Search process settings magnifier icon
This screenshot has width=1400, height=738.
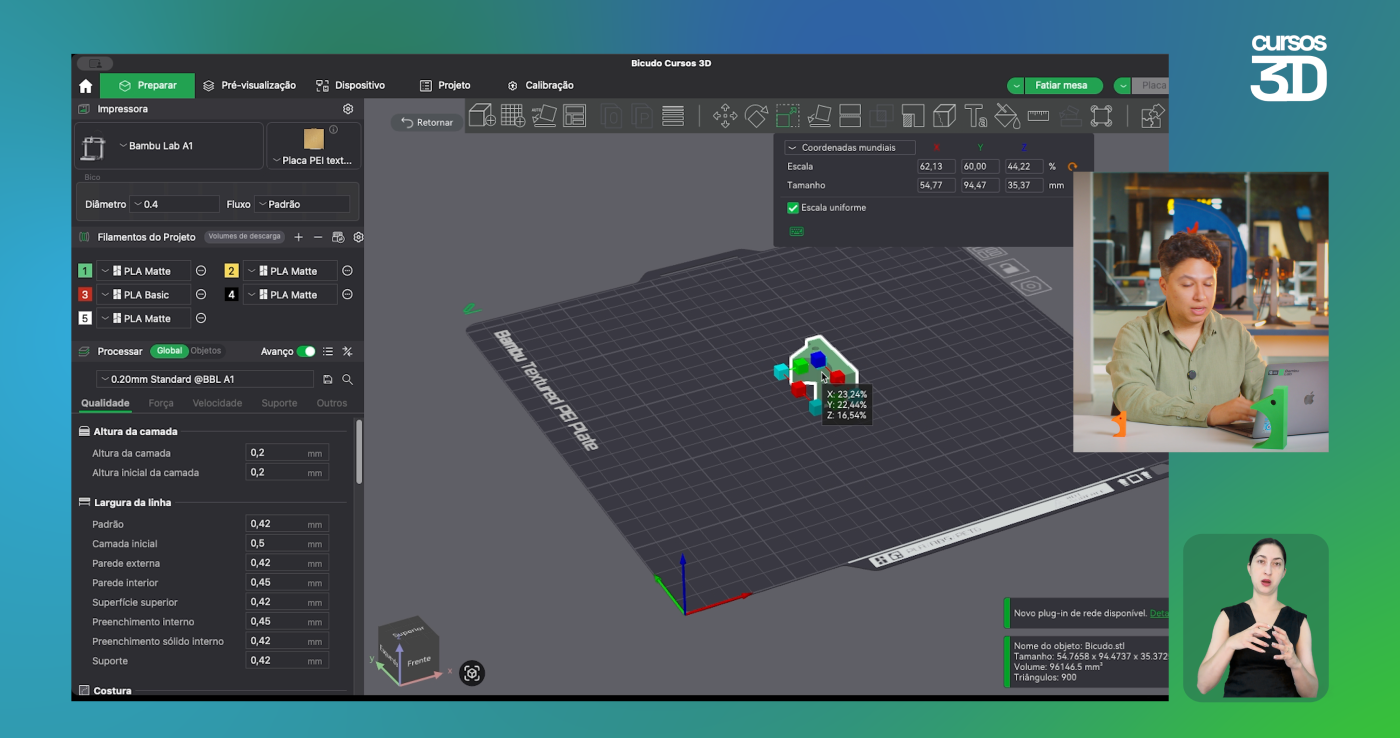tap(348, 380)
